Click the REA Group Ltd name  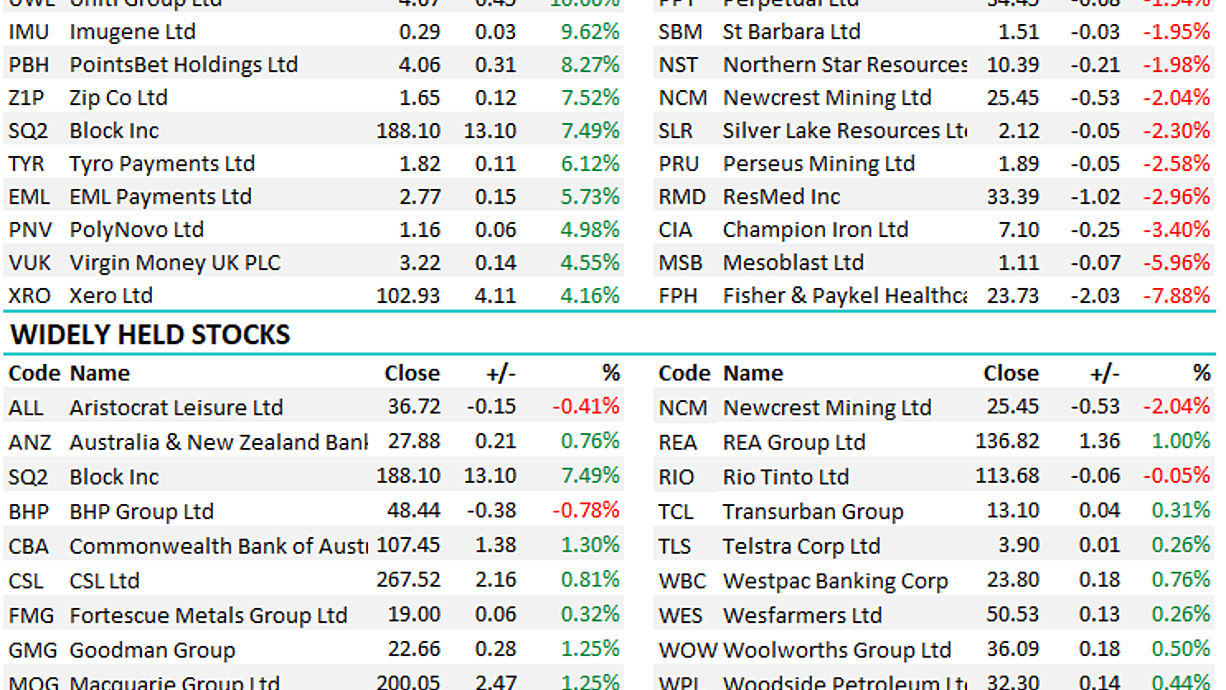coord(794,442)
